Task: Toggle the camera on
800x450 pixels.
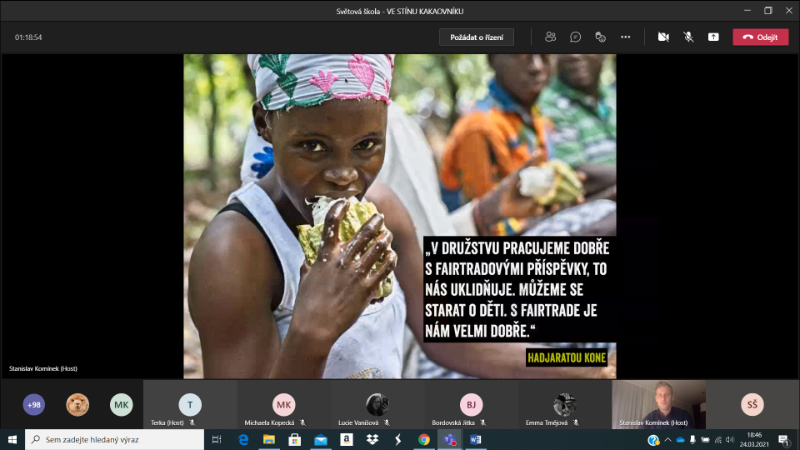Action: pos(662,37)
